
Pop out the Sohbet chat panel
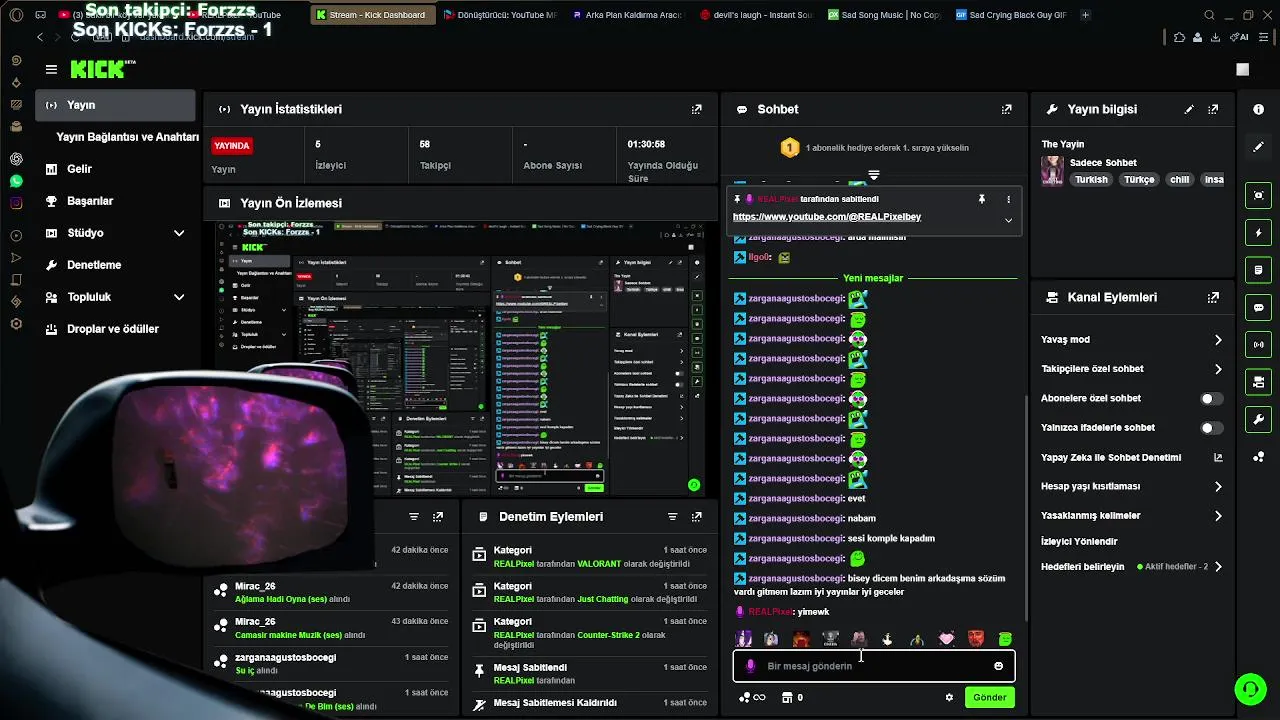pos(1007,109)
